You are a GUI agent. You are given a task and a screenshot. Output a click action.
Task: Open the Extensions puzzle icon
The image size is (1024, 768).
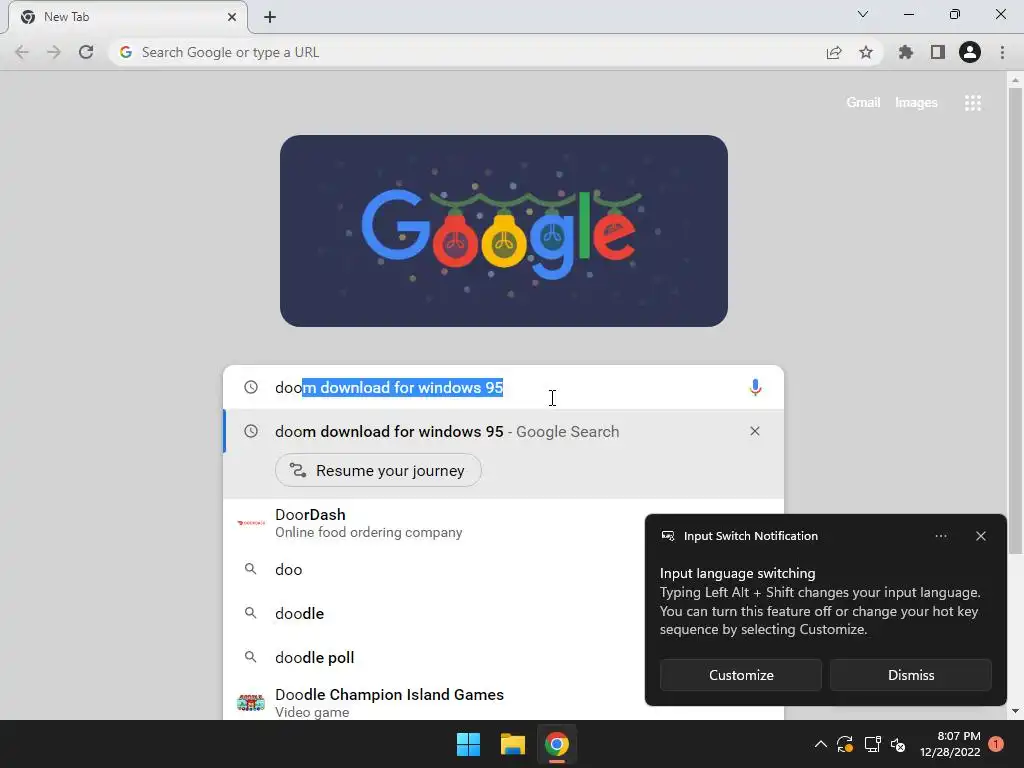pos(906,52)
